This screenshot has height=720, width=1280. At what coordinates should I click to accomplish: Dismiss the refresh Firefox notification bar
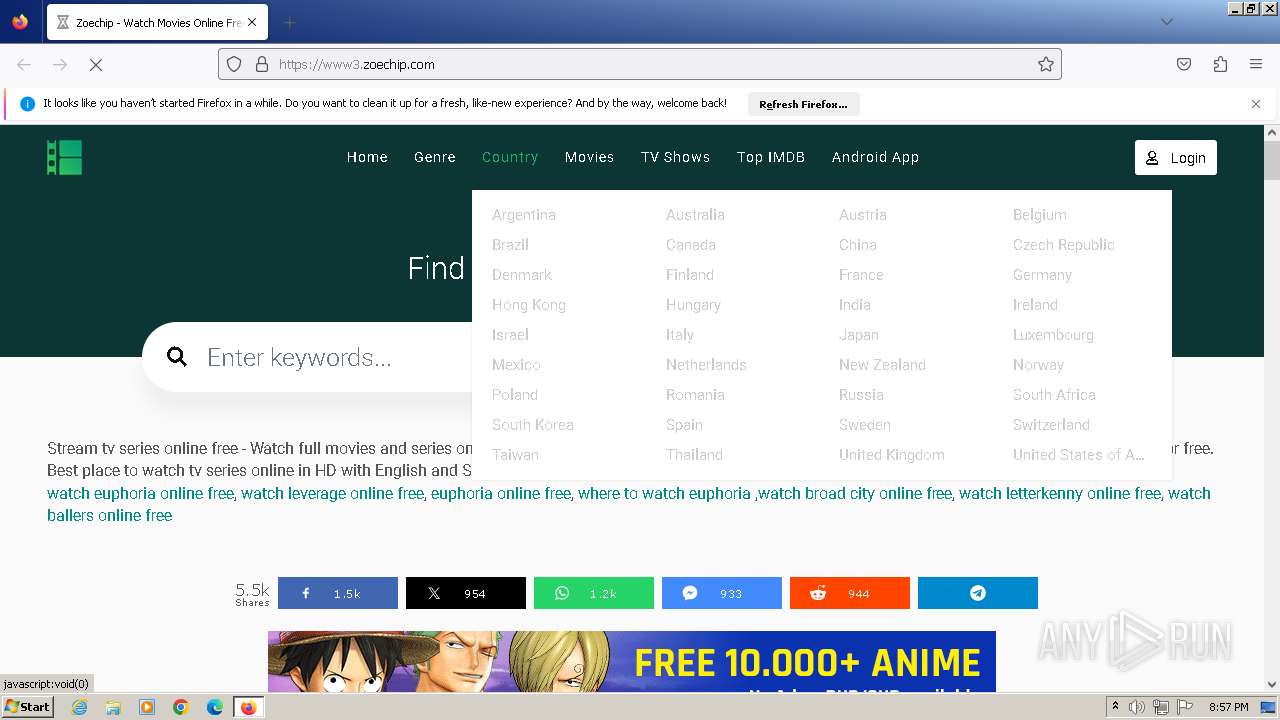click(x=1256, y=104)
